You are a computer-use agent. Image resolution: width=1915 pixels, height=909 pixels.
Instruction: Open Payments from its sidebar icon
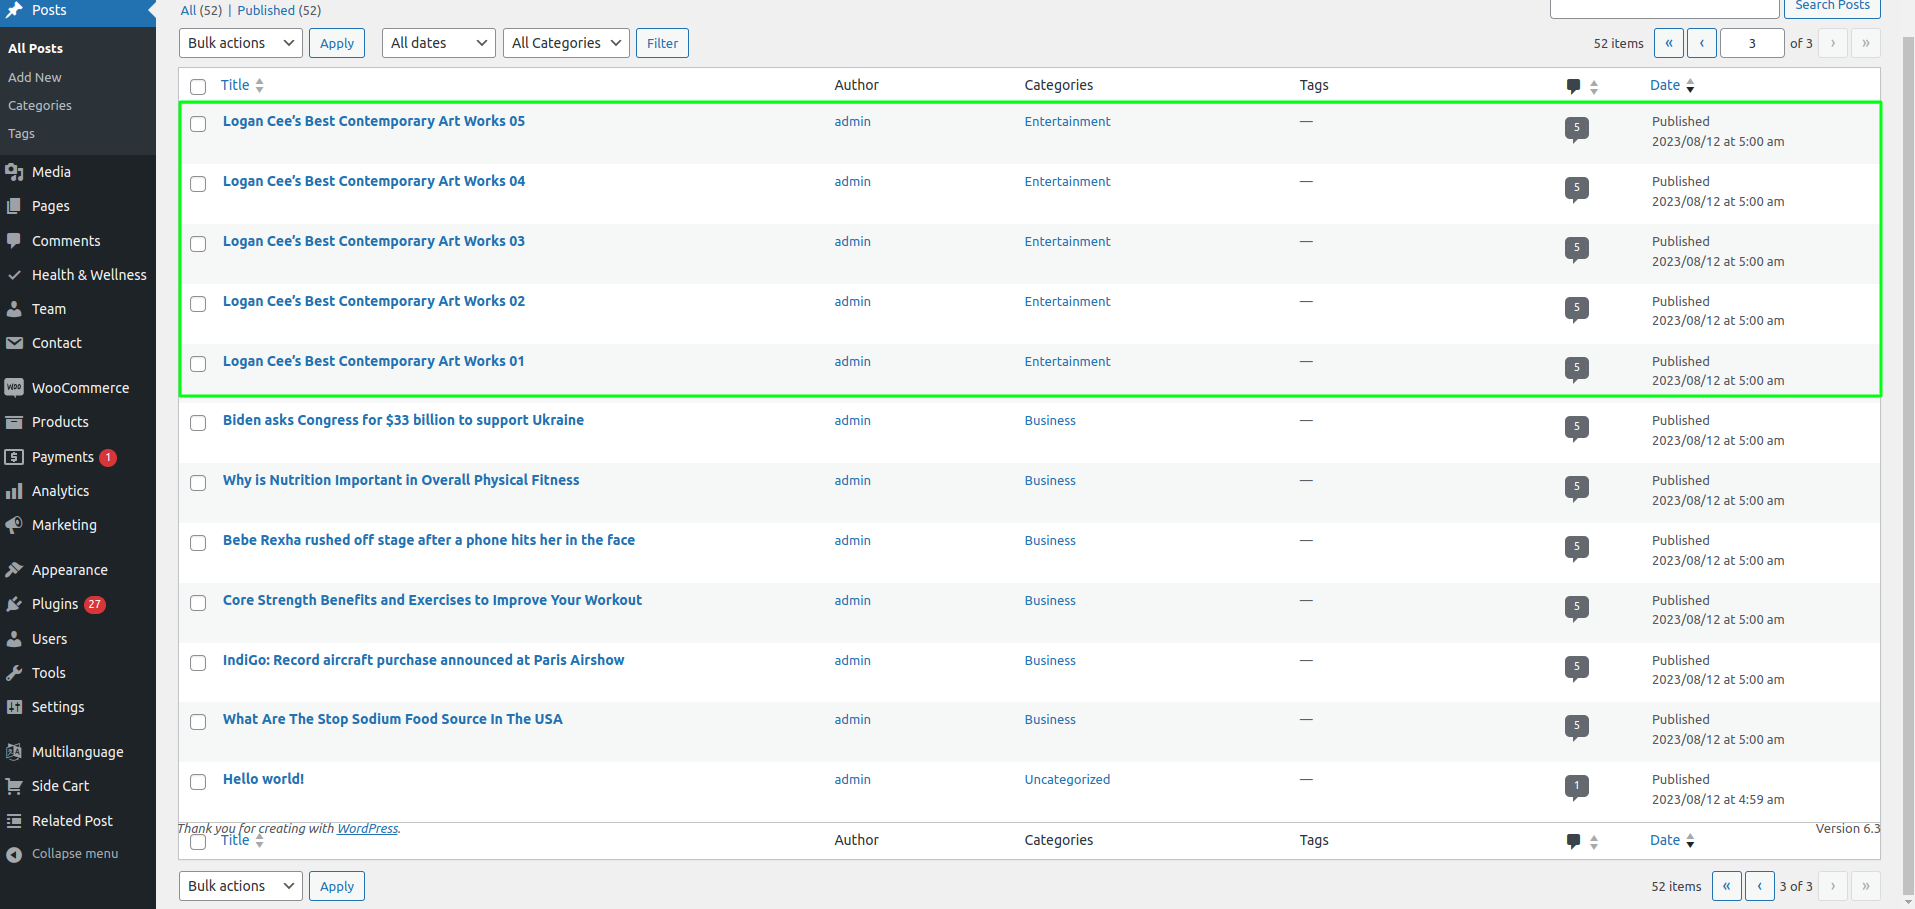pos(14,457)
